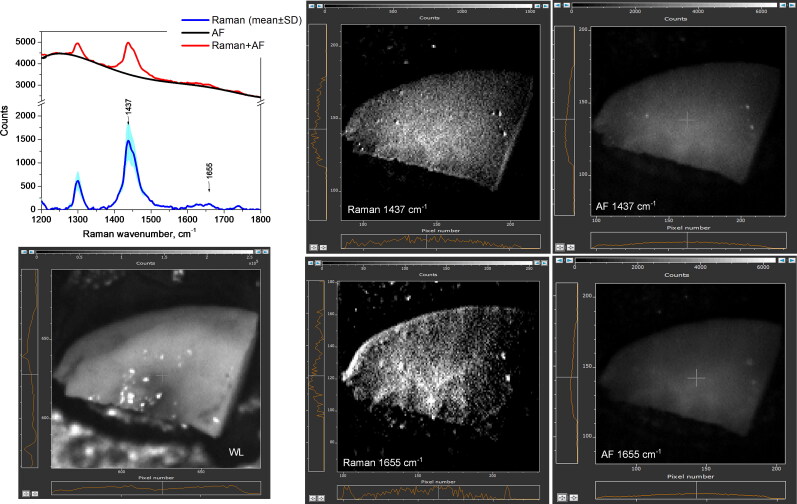Click the '1437' peak annotation on spectrum

pos(128,109)
